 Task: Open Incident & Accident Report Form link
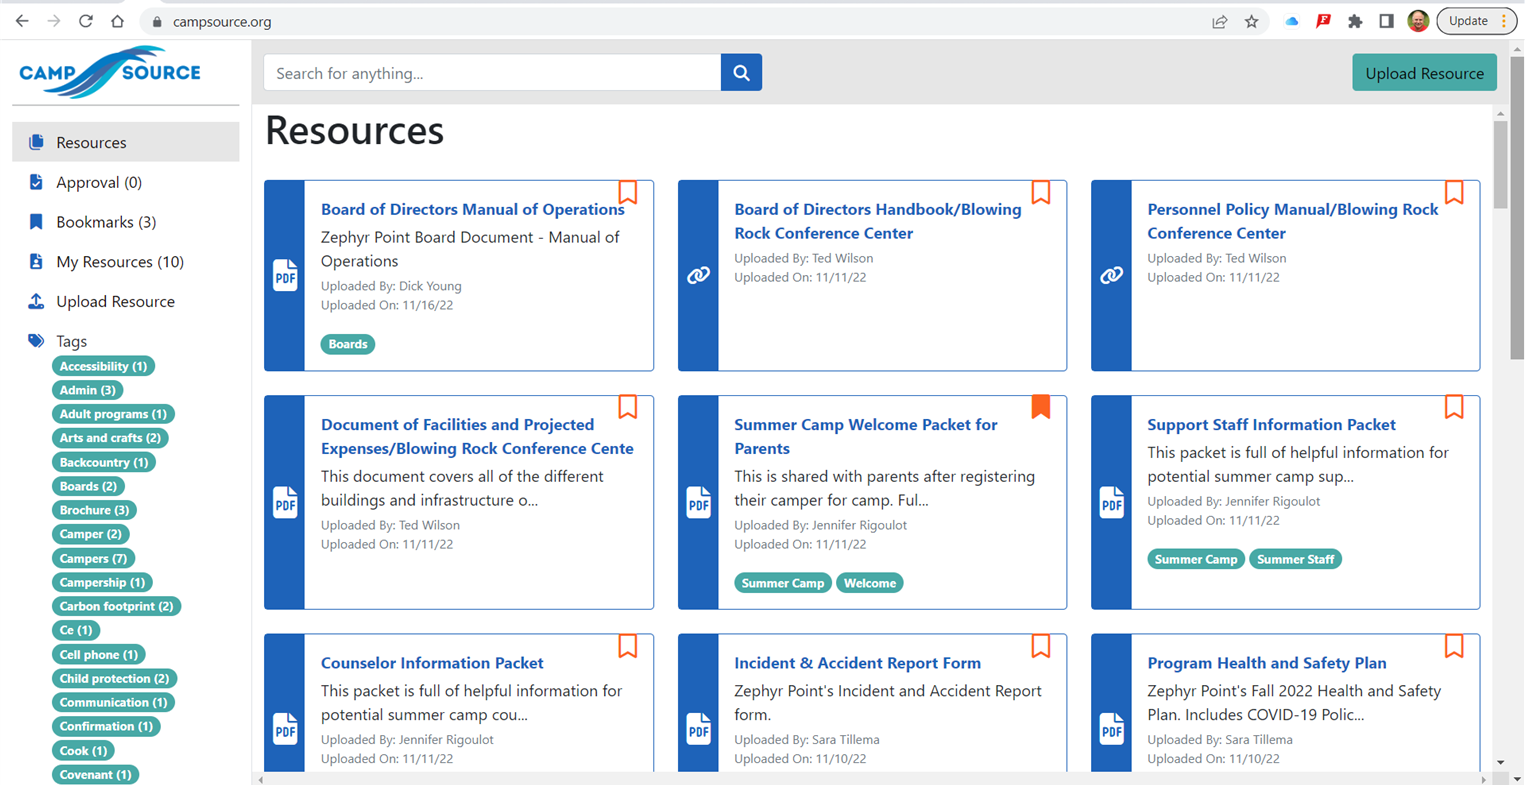pyautogui.click(x=857, y=663)
